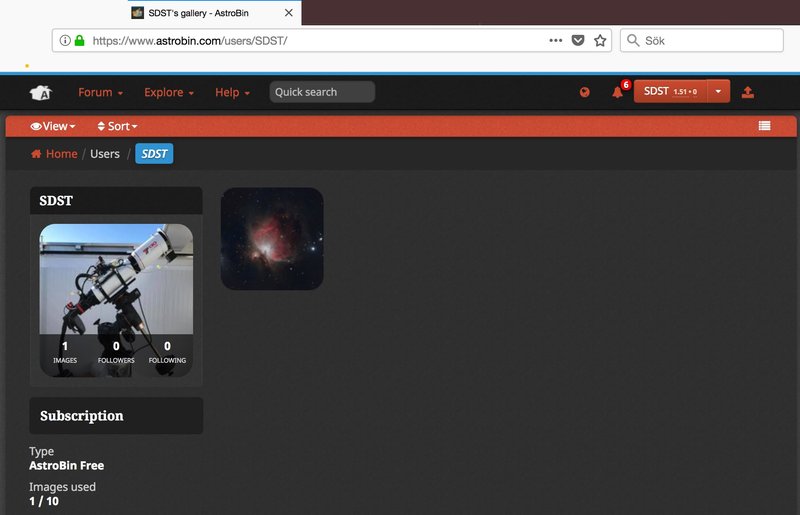This screenshot has height=515, width=800.
Task: Open the notifications bell icon
Action: click(x=617, y=92)
